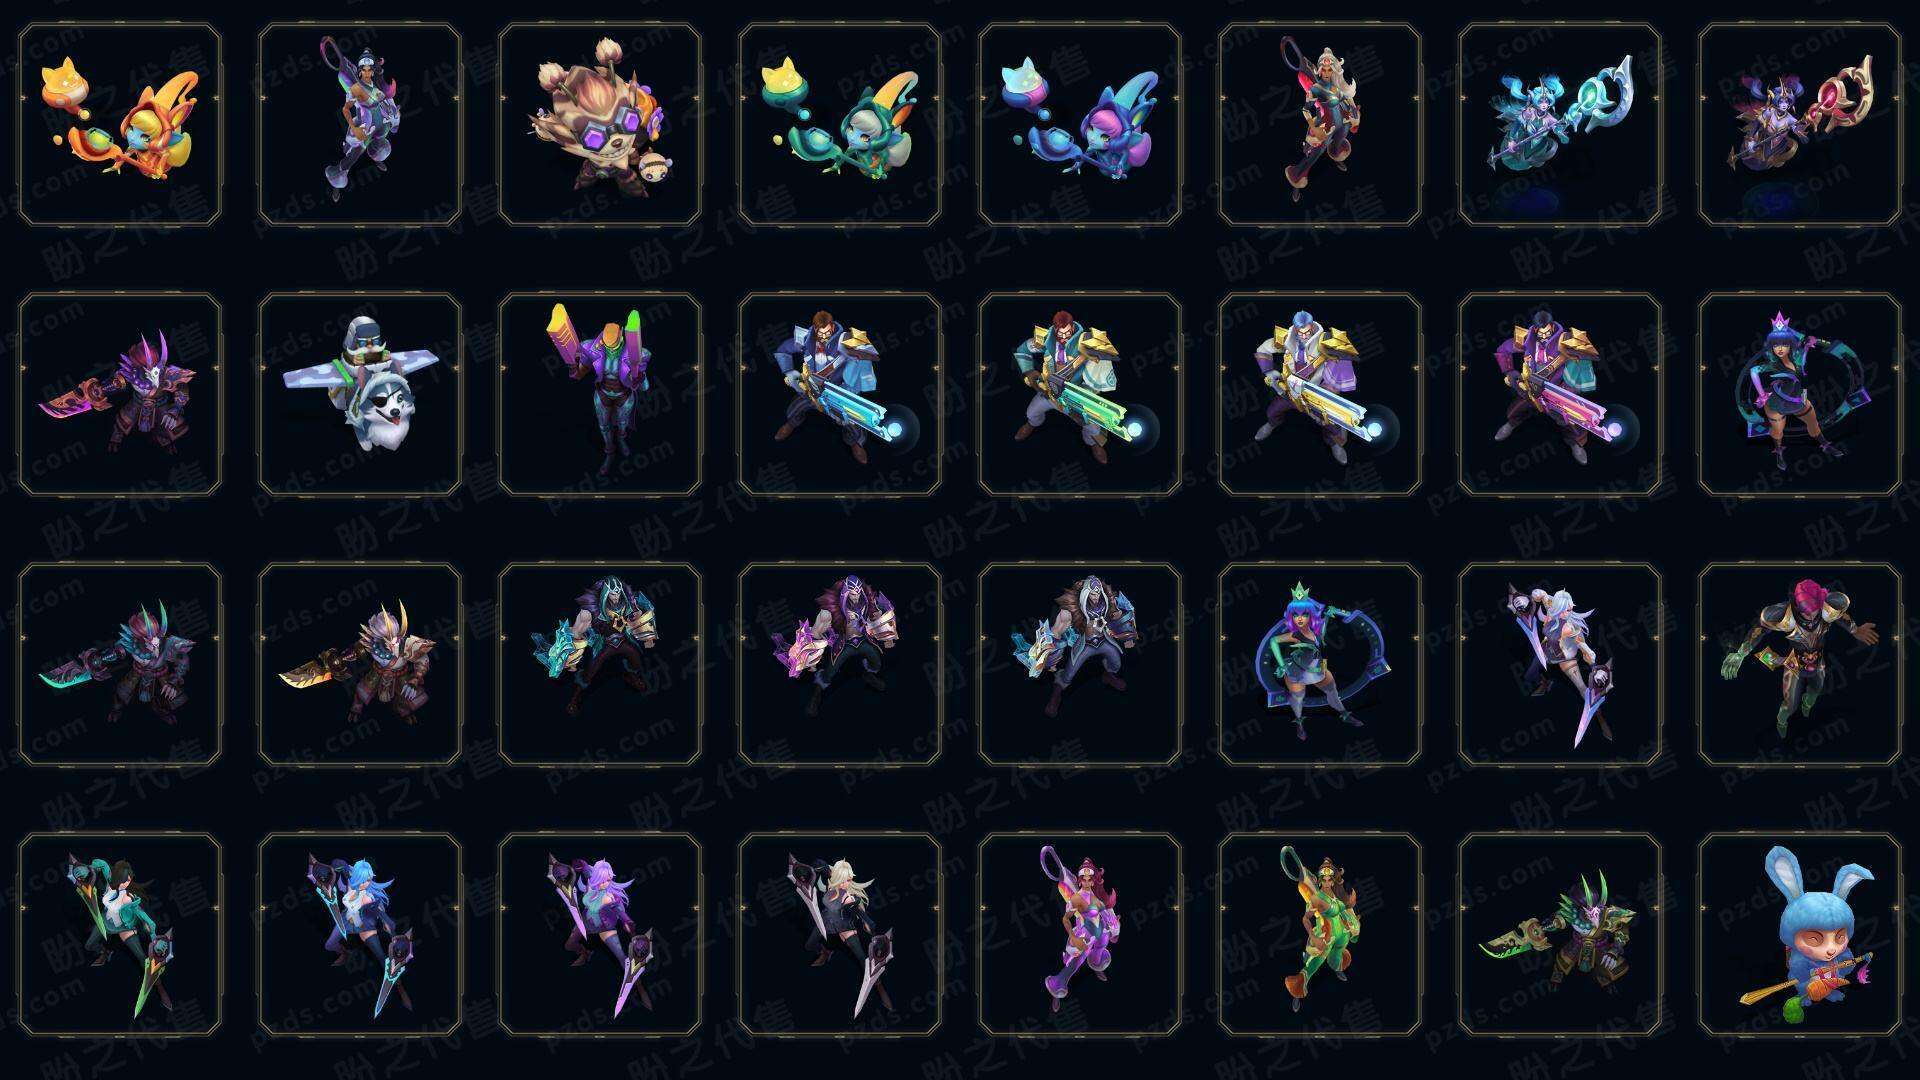Select the teal-green fox-spirit champion skin
The height and width of the screenshot is (1080, 1920).
point(840,124)
